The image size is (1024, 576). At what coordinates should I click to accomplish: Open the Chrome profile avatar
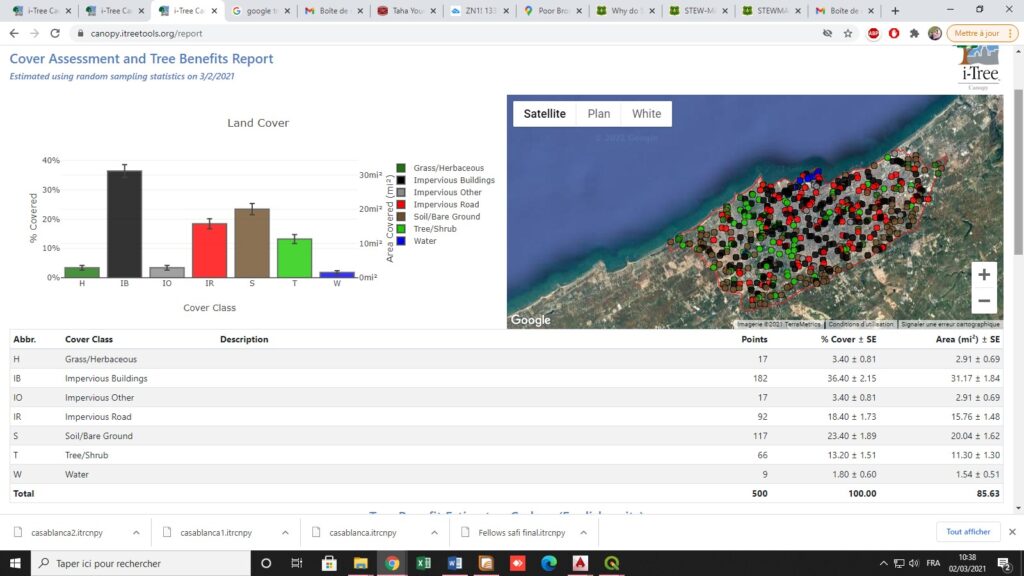[935, 33]
